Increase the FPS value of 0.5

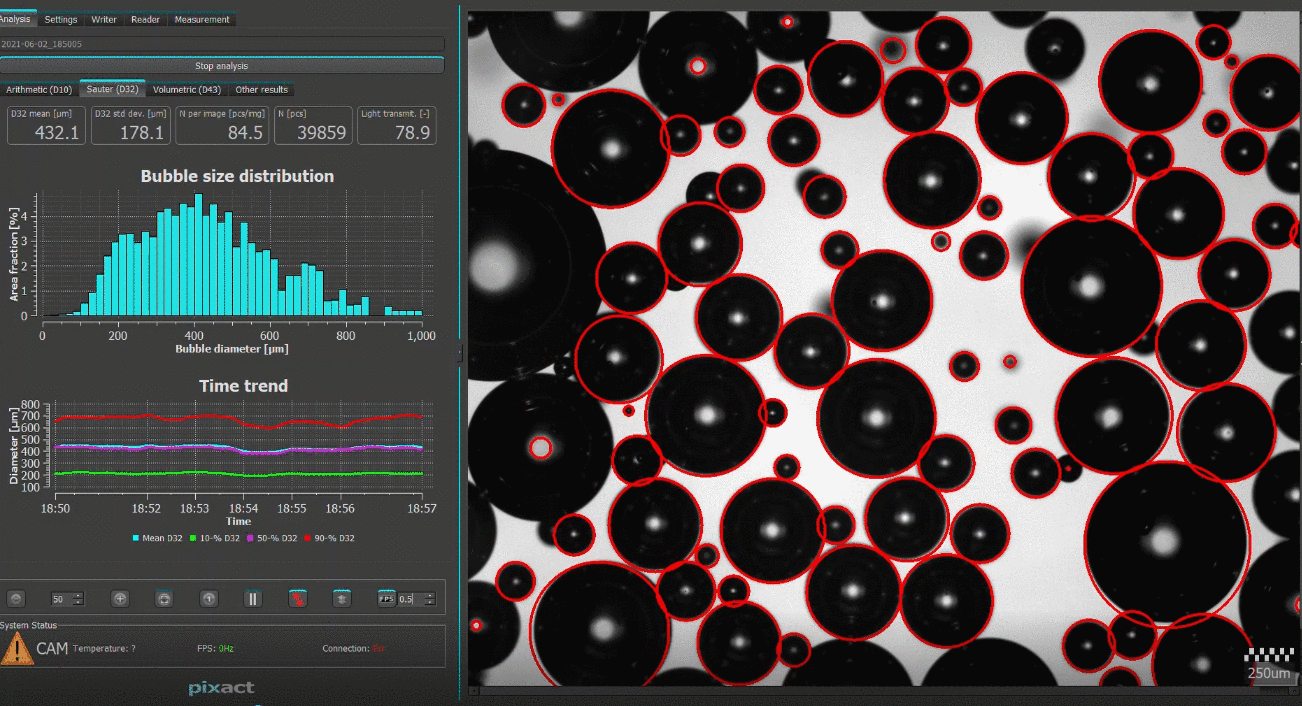(x=430, y=595)
